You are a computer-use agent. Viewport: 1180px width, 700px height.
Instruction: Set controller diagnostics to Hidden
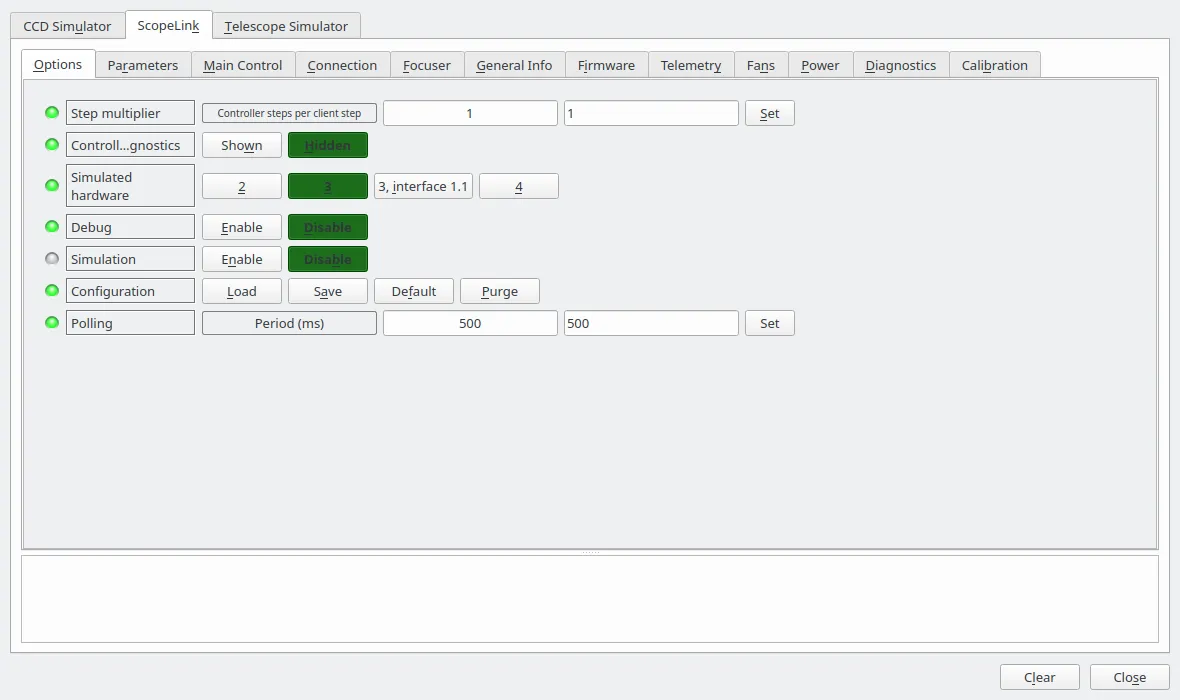(328, 145)
